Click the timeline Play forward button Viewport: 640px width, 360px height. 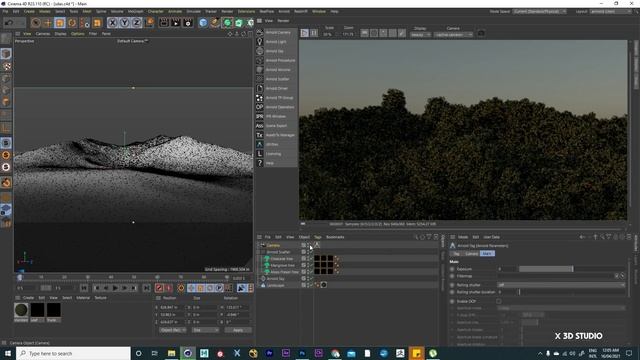coord(115,288)
